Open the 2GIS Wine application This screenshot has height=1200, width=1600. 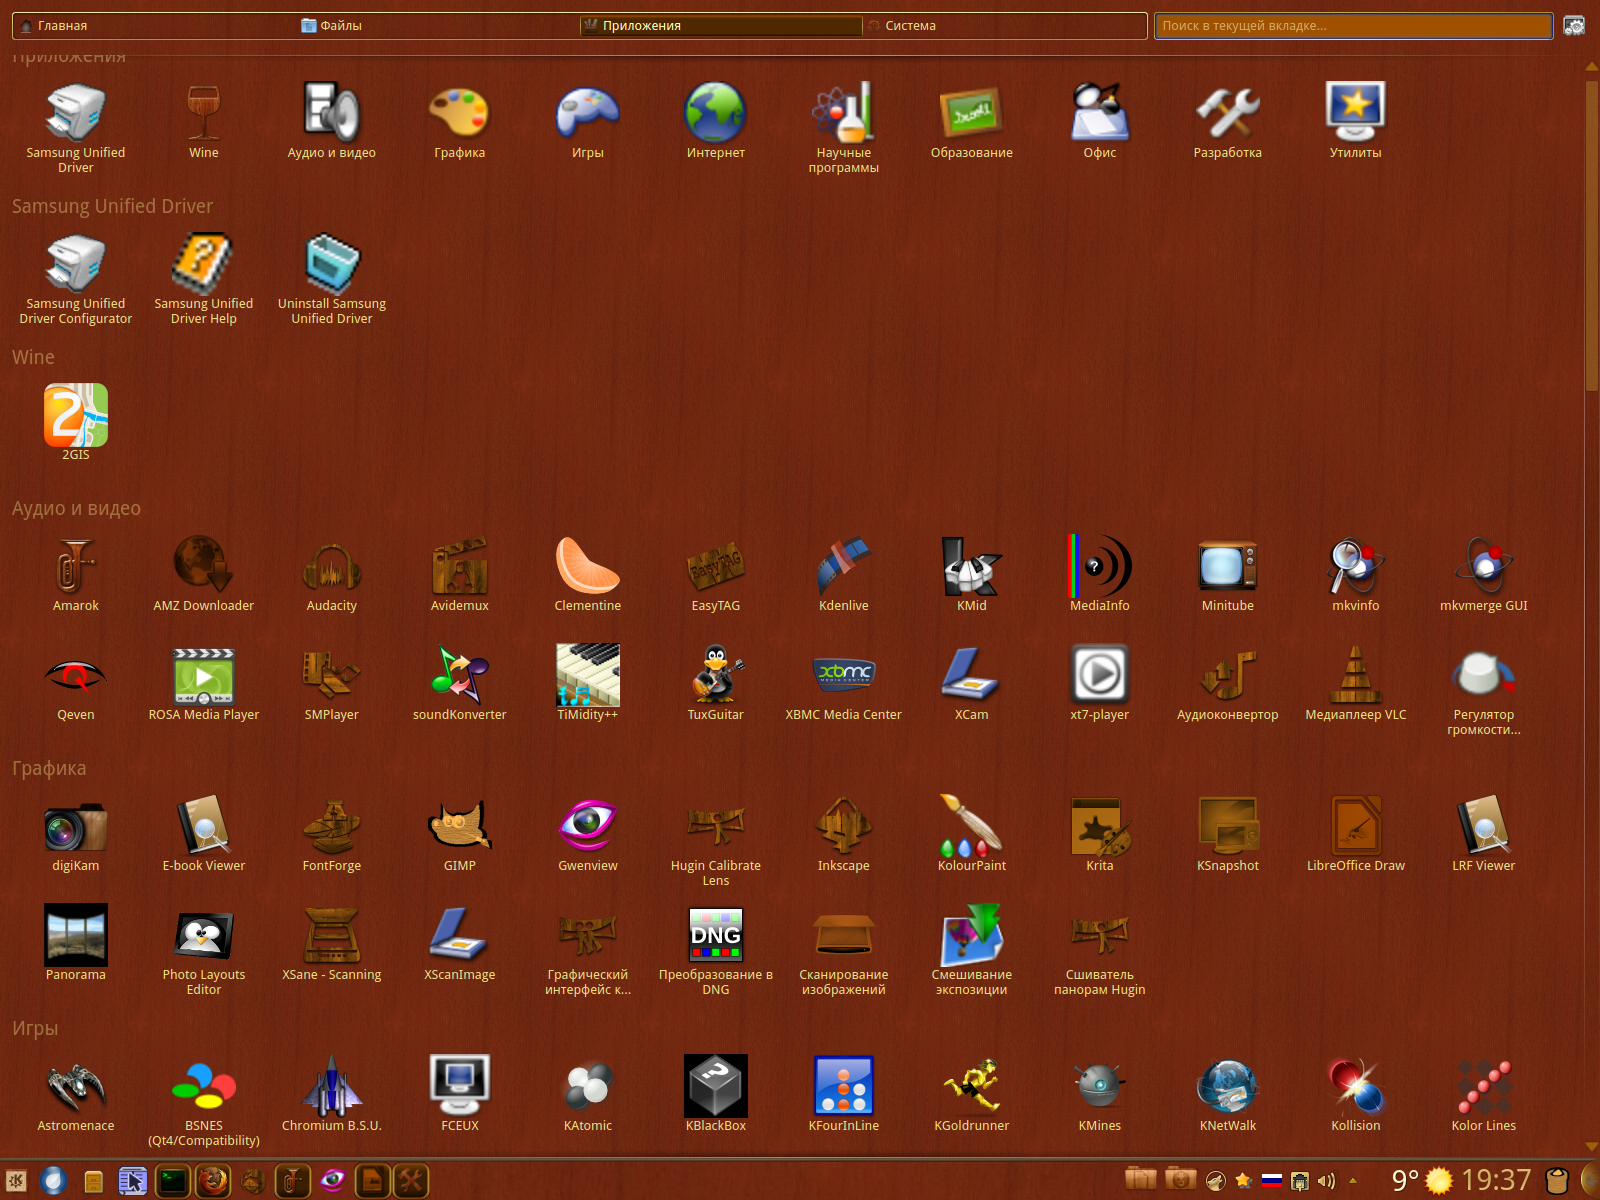click(x=76, y=424)
